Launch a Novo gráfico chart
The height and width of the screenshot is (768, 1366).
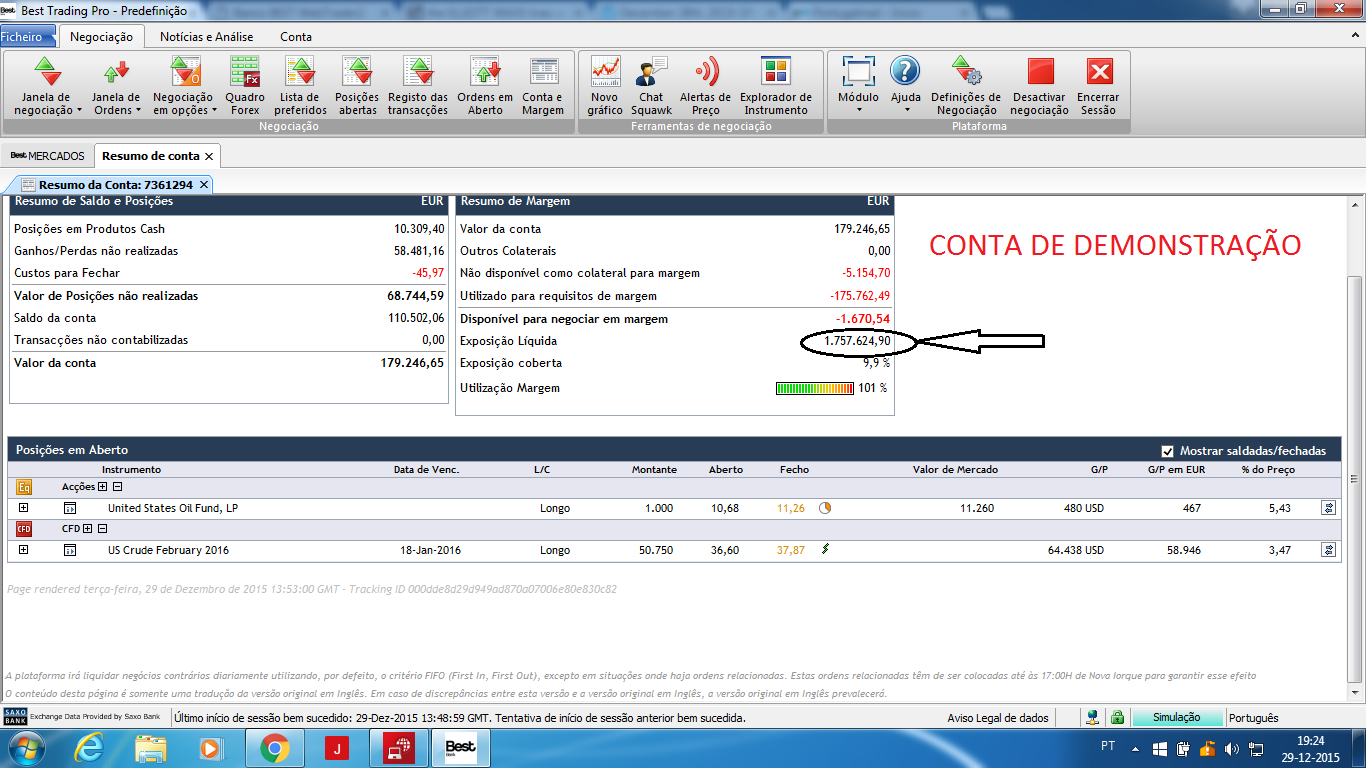tap(605, 85)
